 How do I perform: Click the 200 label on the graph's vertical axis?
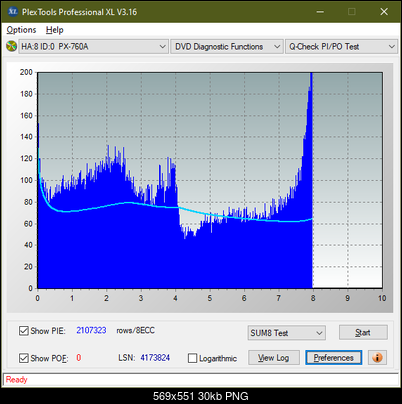pos(26,72)
